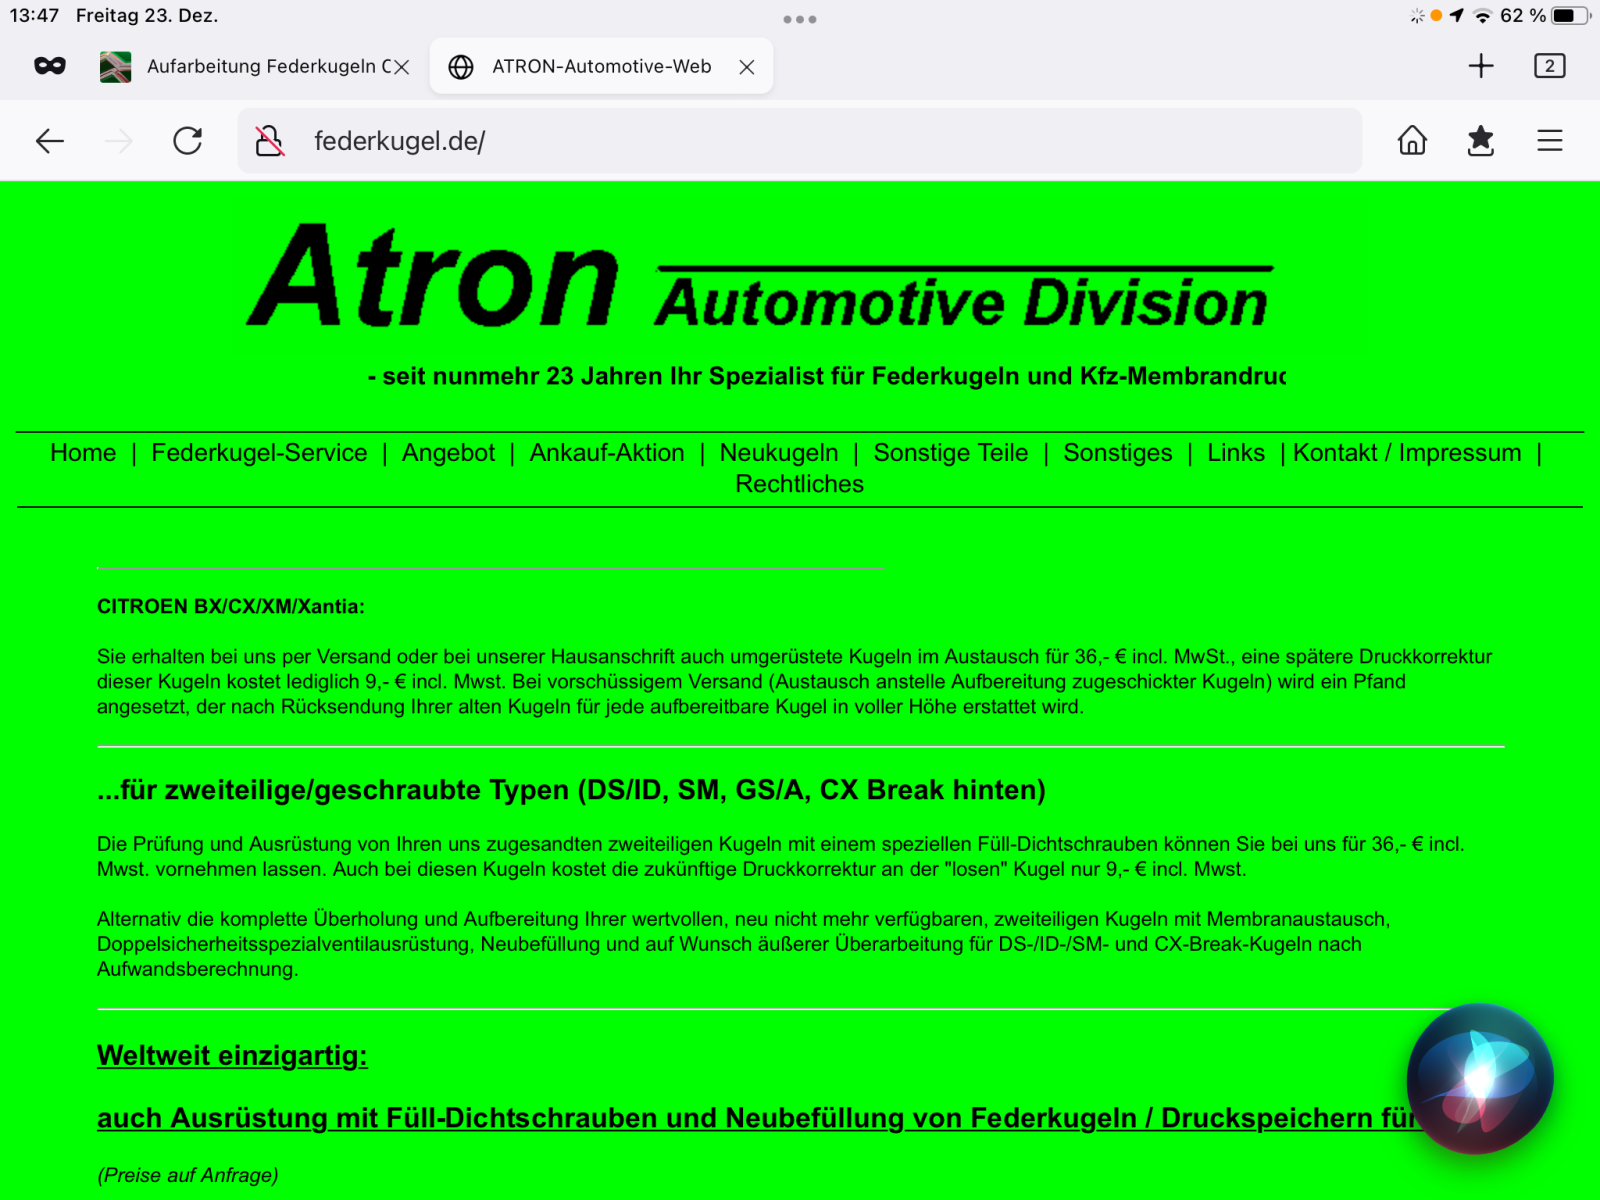The image size is (1600, 1200).
Task: Tap the bookmark star icon
Action: [x=1481, y=141]
